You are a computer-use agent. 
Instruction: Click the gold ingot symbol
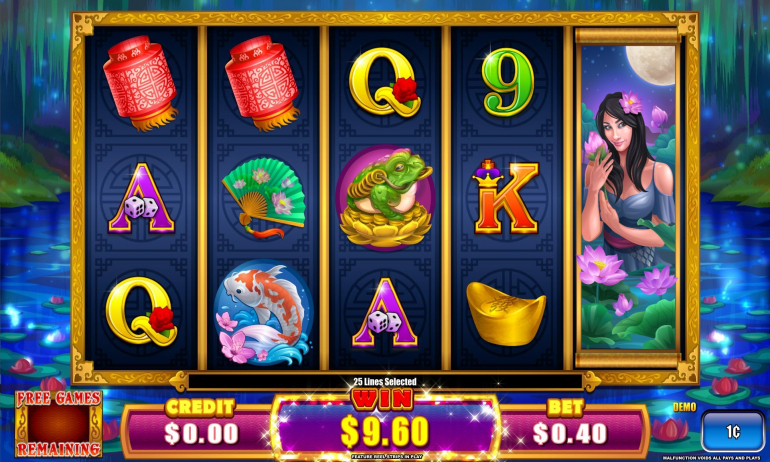tap(506, 313)
